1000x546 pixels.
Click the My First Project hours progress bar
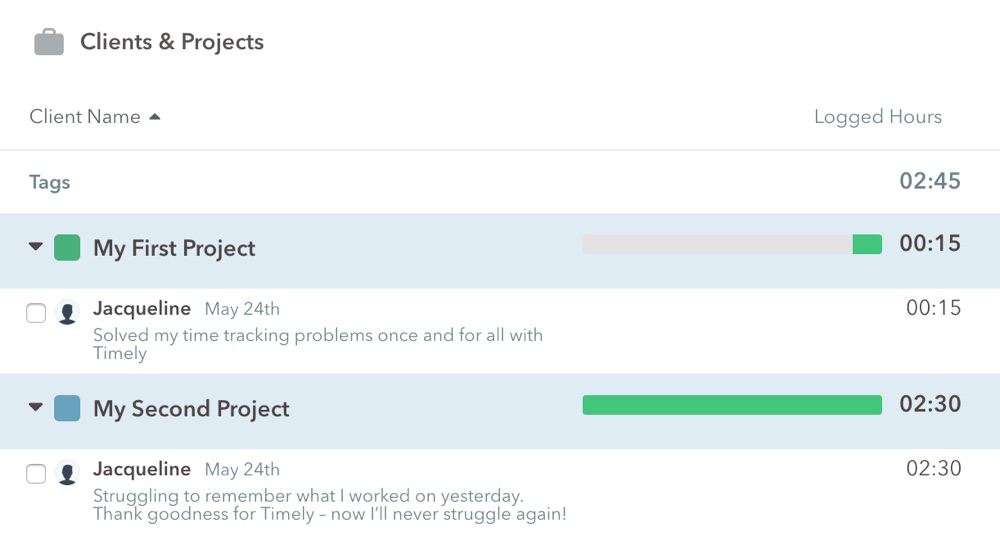(732, 244)
